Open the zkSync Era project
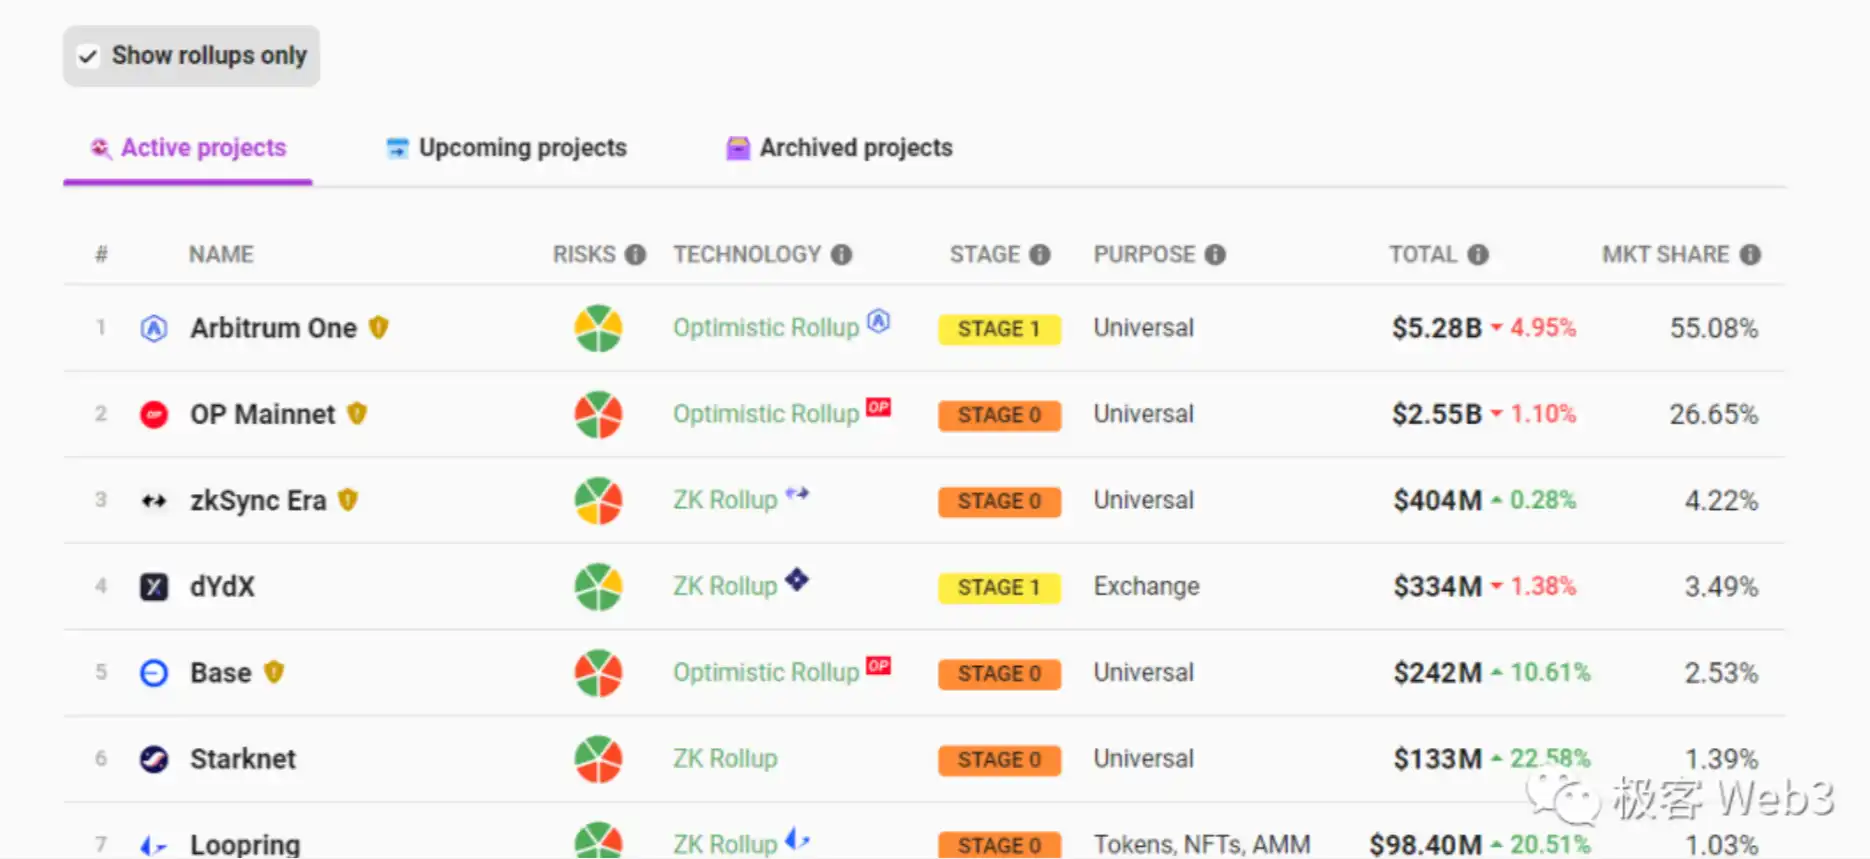 pos(258,500)
